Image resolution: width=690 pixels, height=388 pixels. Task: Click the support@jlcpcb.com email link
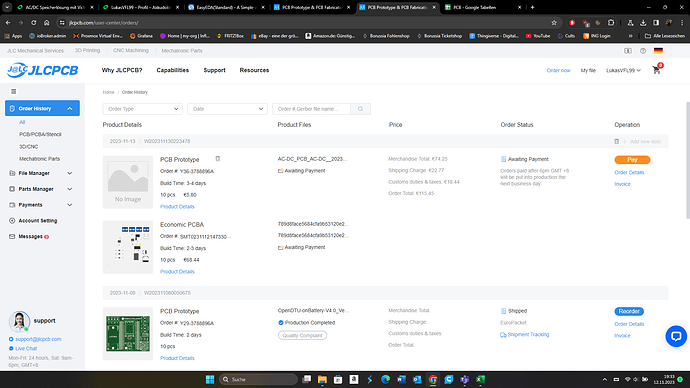38,339
